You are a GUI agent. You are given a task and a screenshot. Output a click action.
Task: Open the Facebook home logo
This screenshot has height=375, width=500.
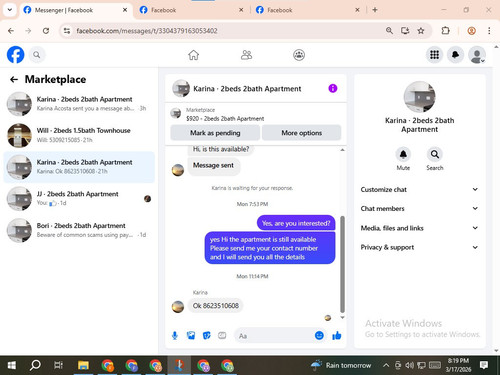pyautogui.click(x=15, y=55)
